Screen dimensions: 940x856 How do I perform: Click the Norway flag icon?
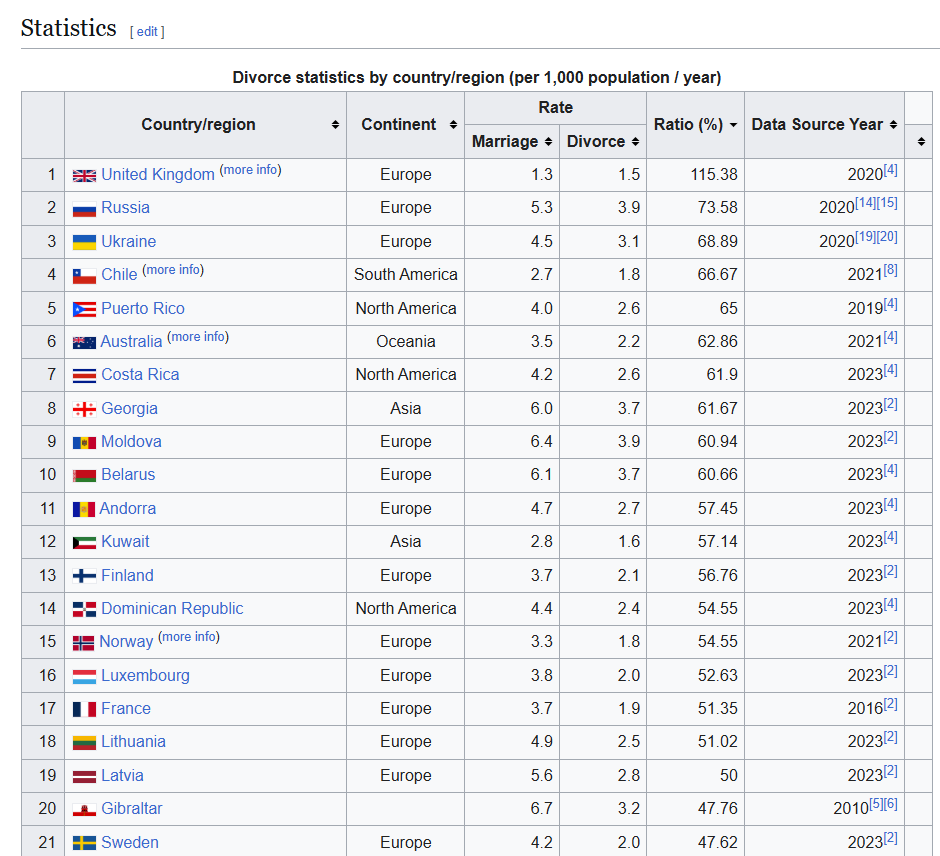pos(83,643)
